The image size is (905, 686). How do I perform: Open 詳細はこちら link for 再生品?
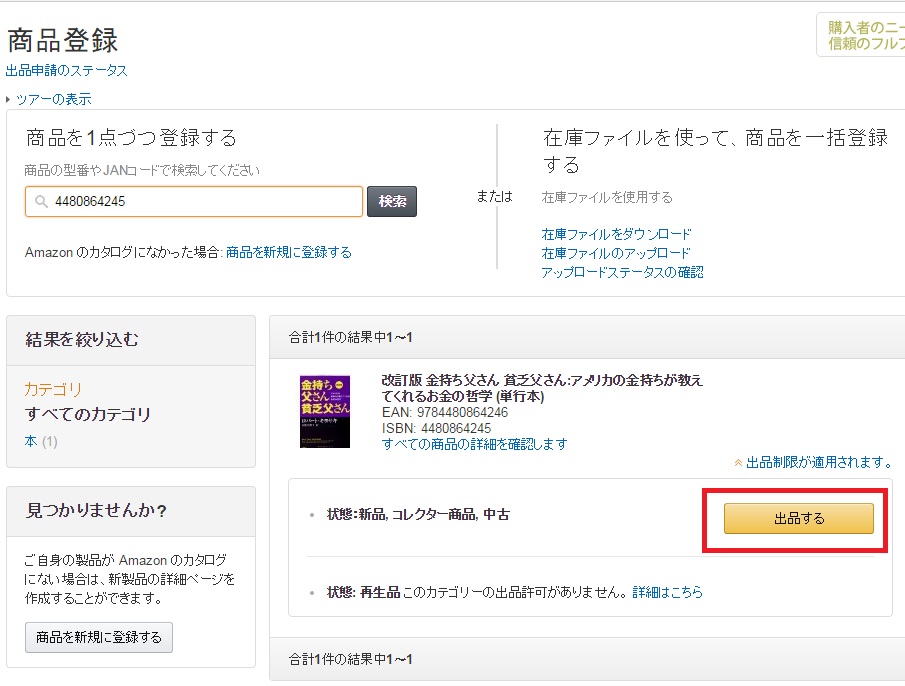coord(668,592)
